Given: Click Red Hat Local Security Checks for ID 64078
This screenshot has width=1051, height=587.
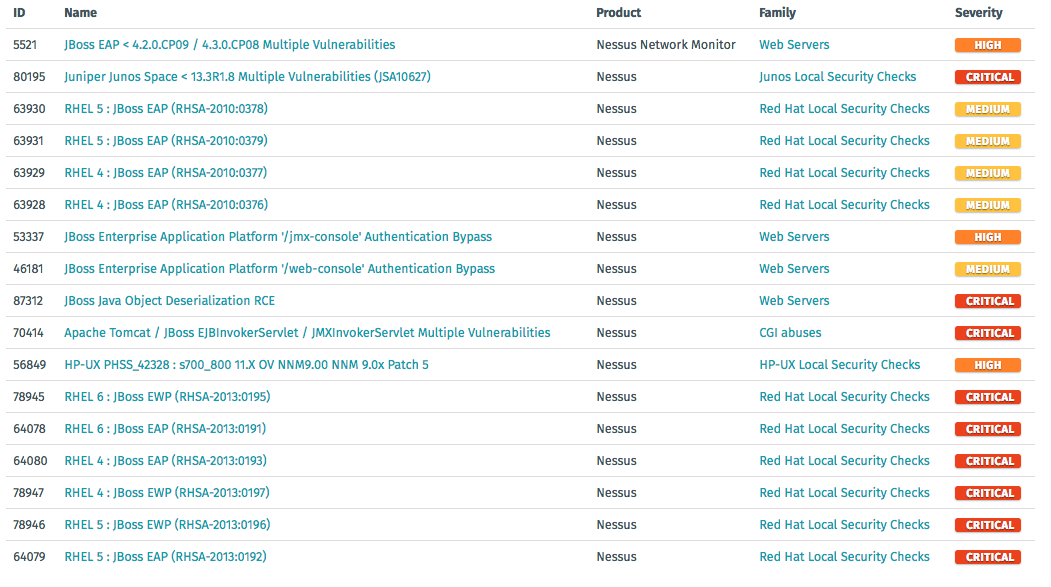Looking at the screenshot, I should pos(845,429).
